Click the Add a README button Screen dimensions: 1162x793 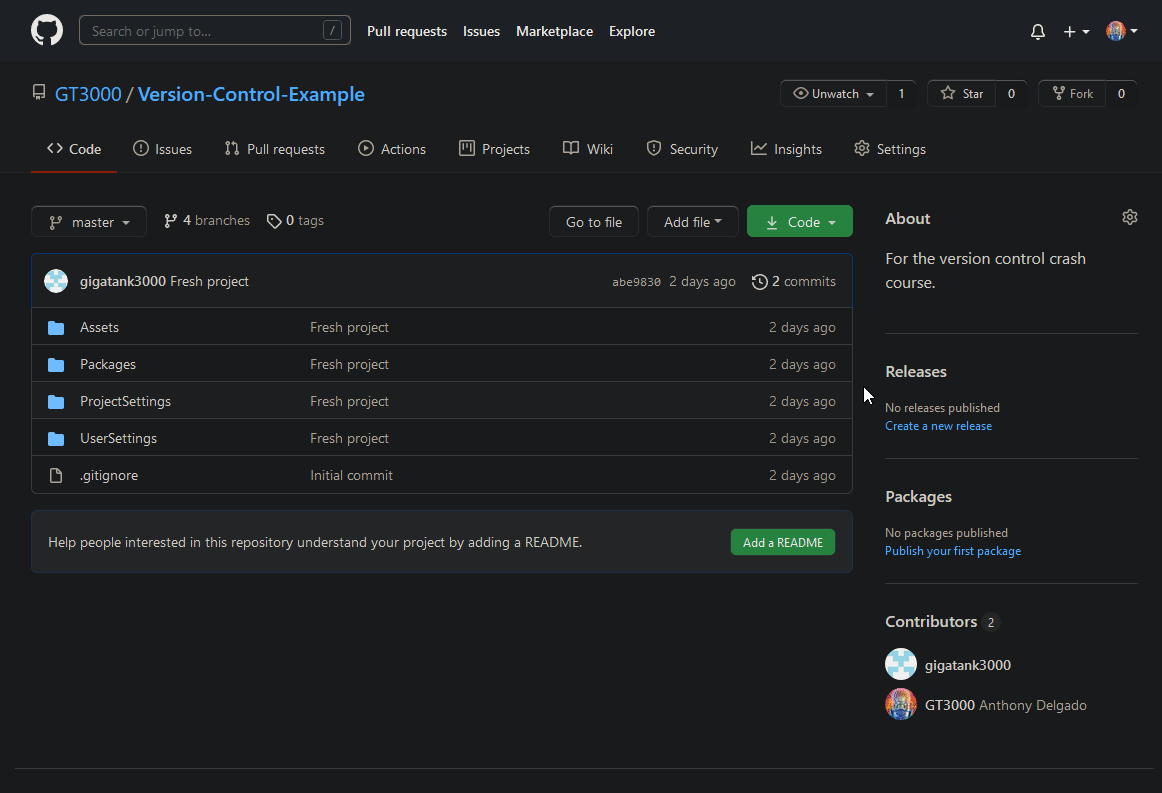783,543
